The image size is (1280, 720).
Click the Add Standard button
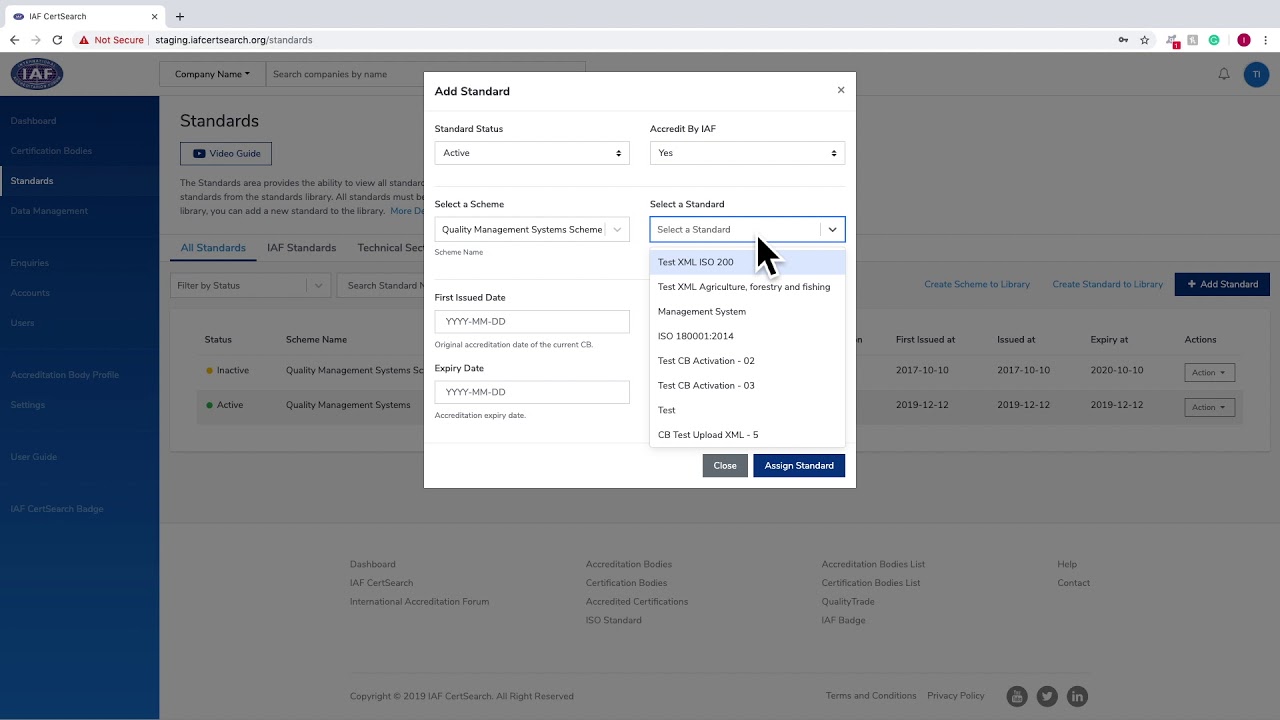[x=1222, y=284]
